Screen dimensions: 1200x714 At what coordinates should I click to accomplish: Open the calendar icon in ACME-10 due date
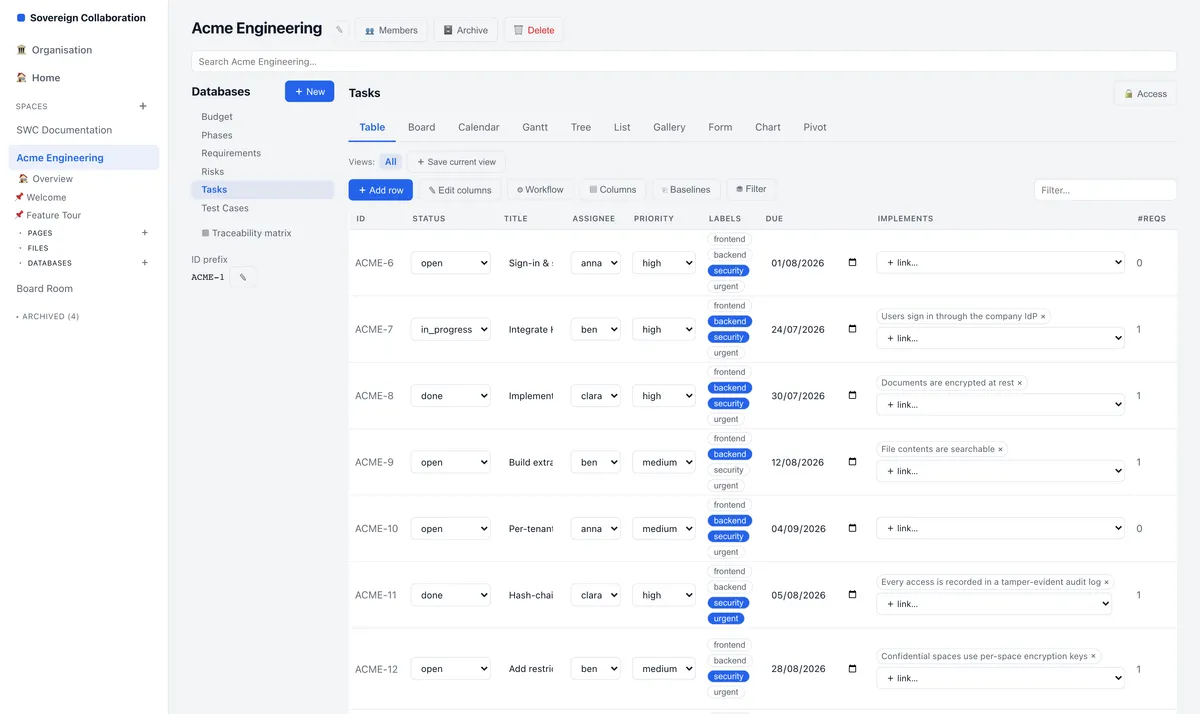pyautogui.click(x=852, y=528)
